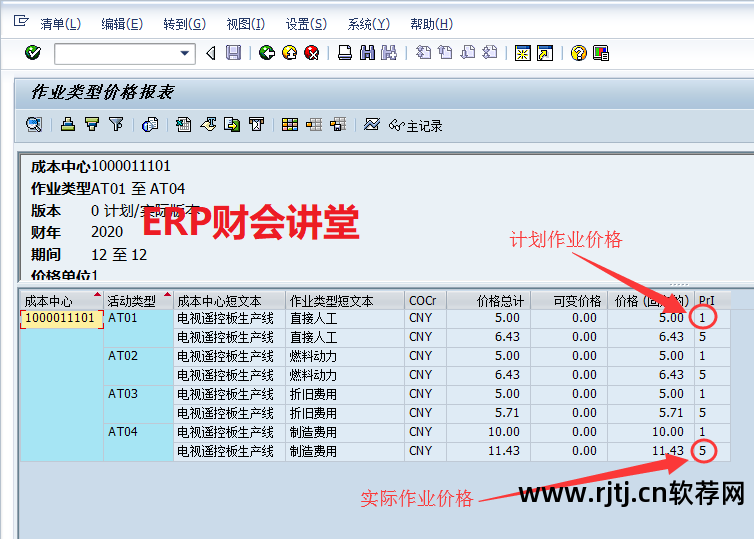Export to local file icon
Screen dimensions: 754x539
(x=232, y=125)
